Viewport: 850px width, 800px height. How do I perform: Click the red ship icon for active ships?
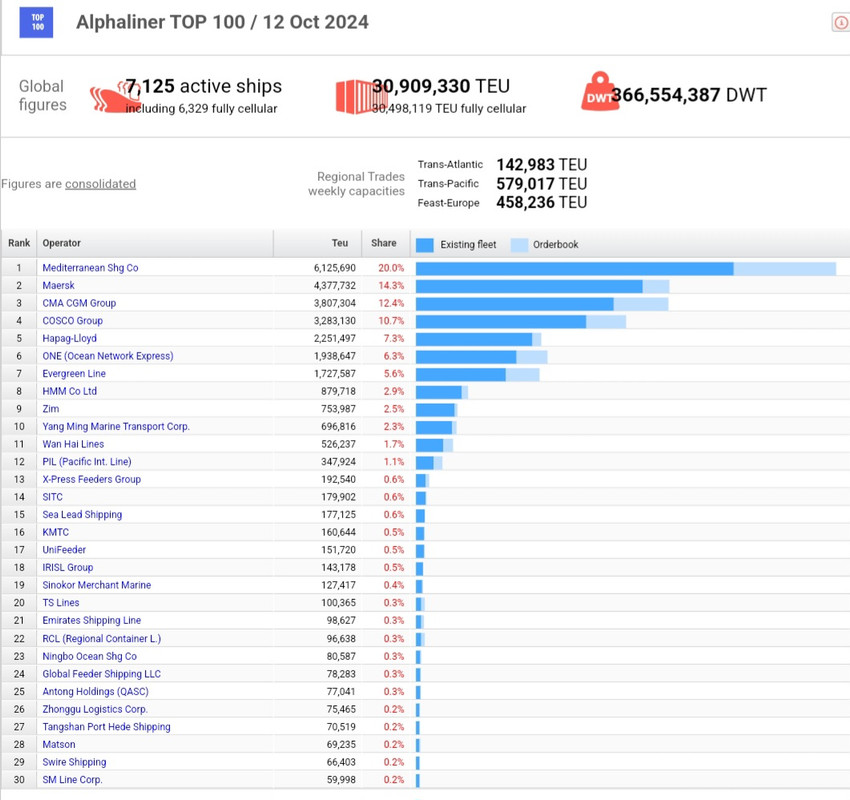pyautogui.click(x=115, y=96)
